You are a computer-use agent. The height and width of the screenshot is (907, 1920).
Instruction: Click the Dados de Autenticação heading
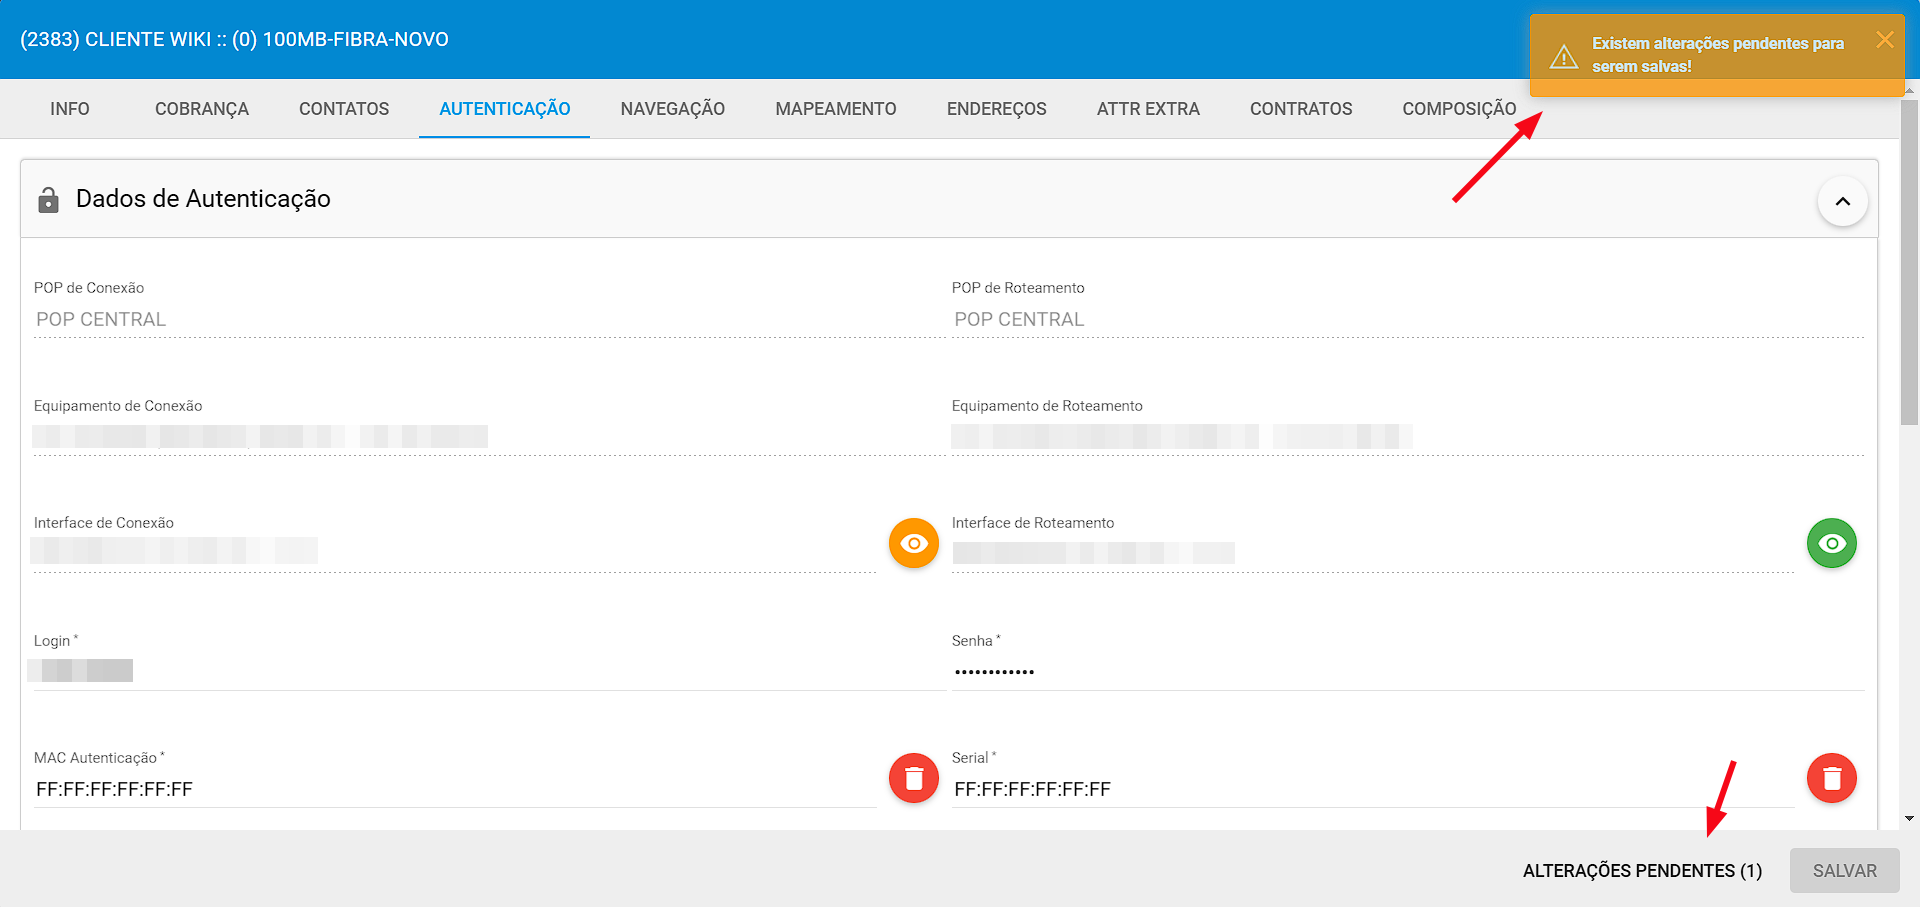203,199
